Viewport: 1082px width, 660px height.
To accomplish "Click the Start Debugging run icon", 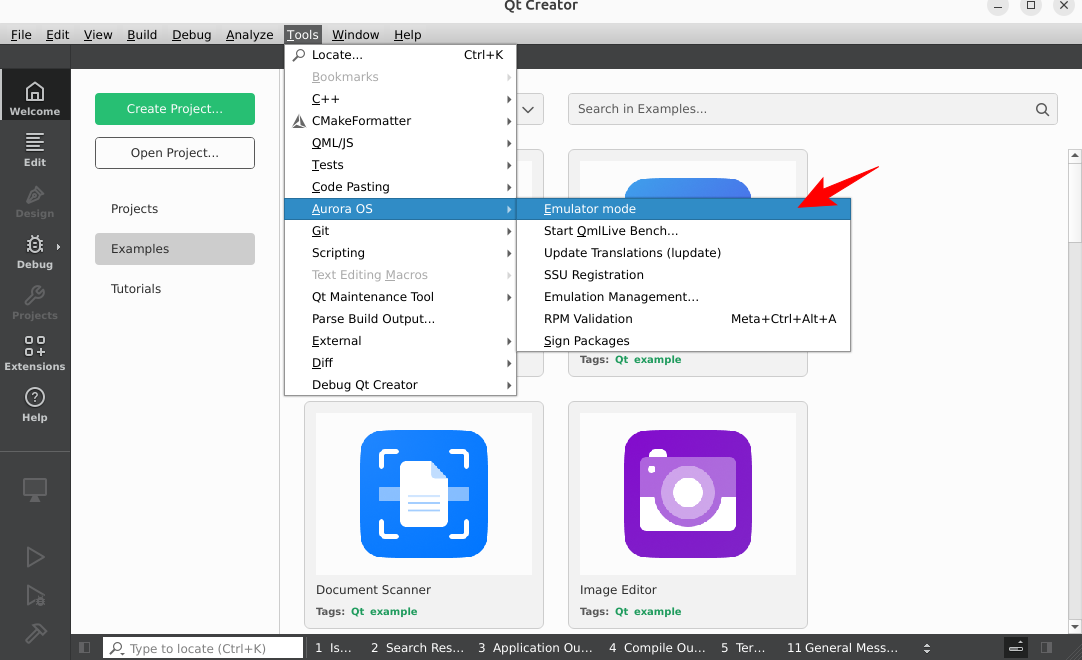I will 35,595.
